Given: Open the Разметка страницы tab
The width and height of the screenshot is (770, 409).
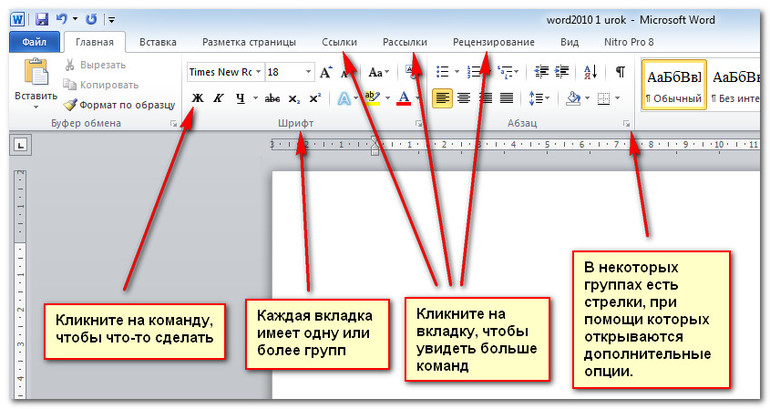Looking at the screenshot, I should [249, 43].
